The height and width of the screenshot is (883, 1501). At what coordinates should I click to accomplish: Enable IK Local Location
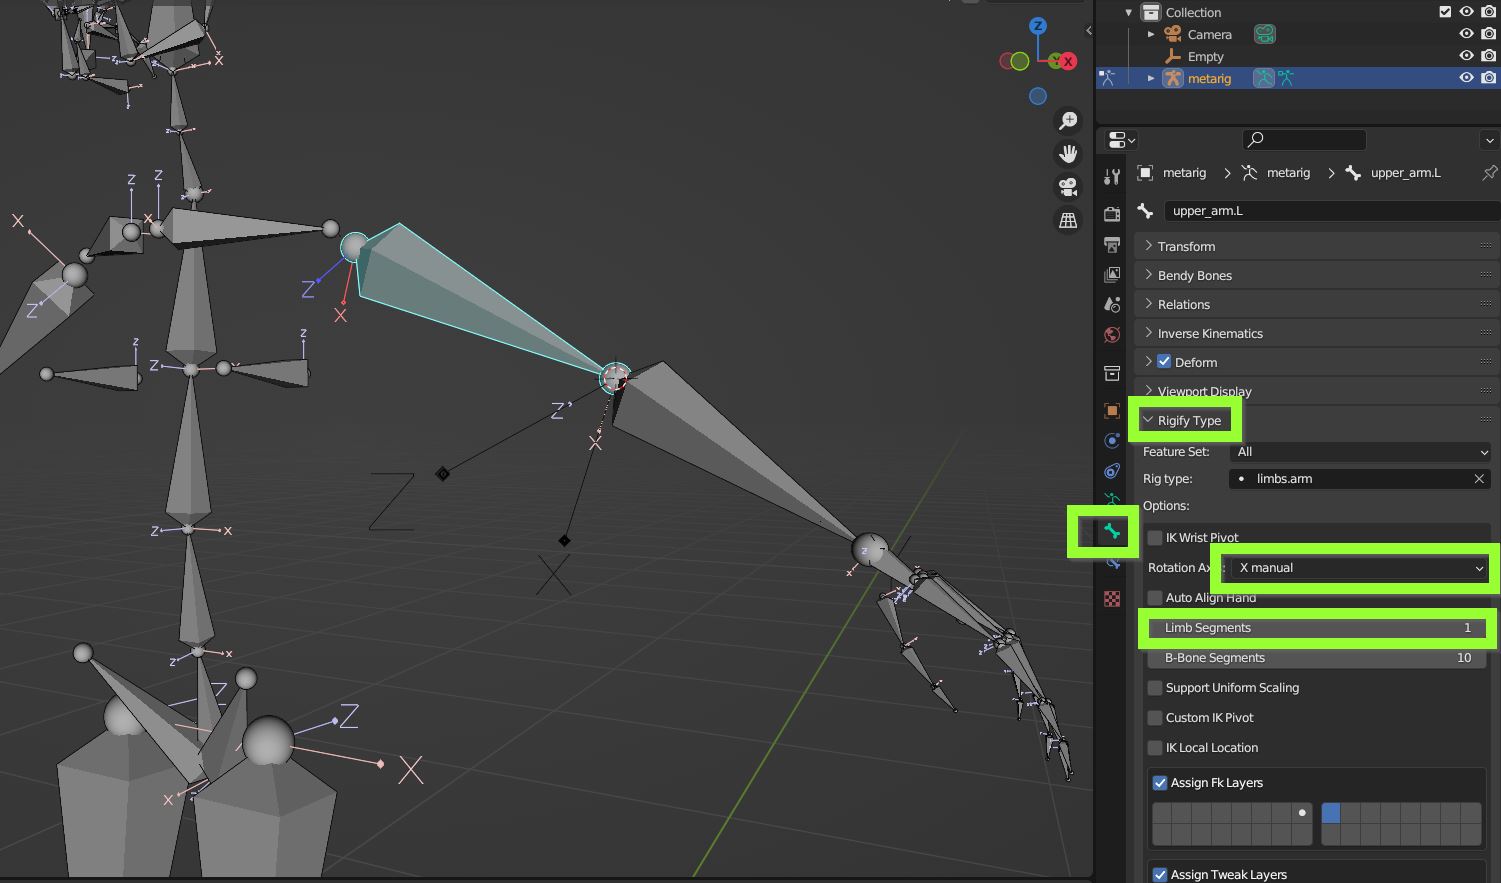click(1155, 747)
